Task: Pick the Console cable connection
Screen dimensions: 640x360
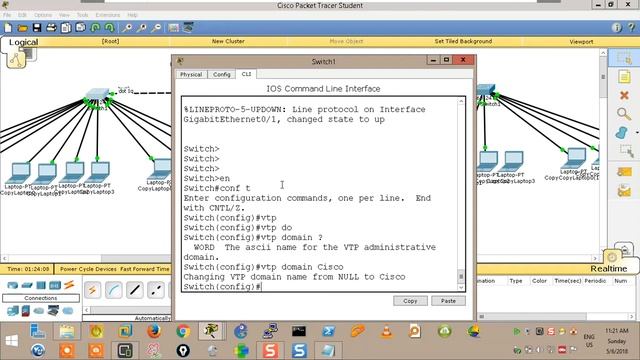Action: click(113, 290)
